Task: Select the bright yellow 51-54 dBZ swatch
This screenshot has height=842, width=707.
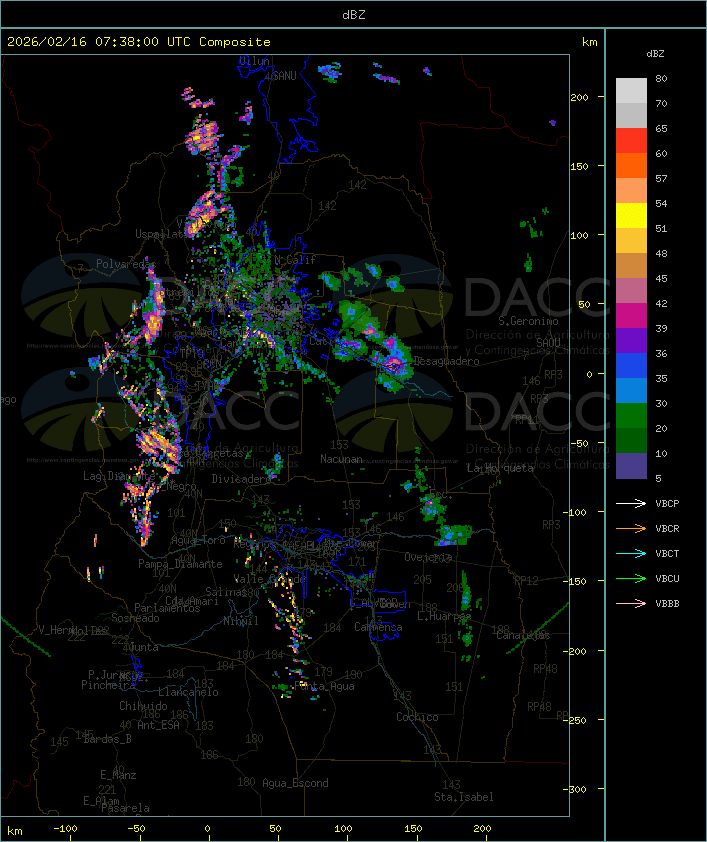Action: pos(631,216)
